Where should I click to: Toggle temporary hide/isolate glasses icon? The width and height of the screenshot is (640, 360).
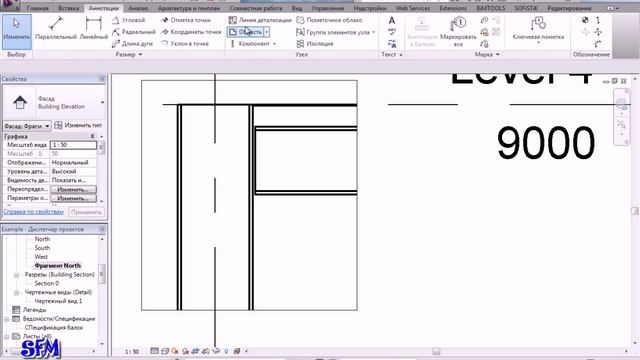point(216,351)
